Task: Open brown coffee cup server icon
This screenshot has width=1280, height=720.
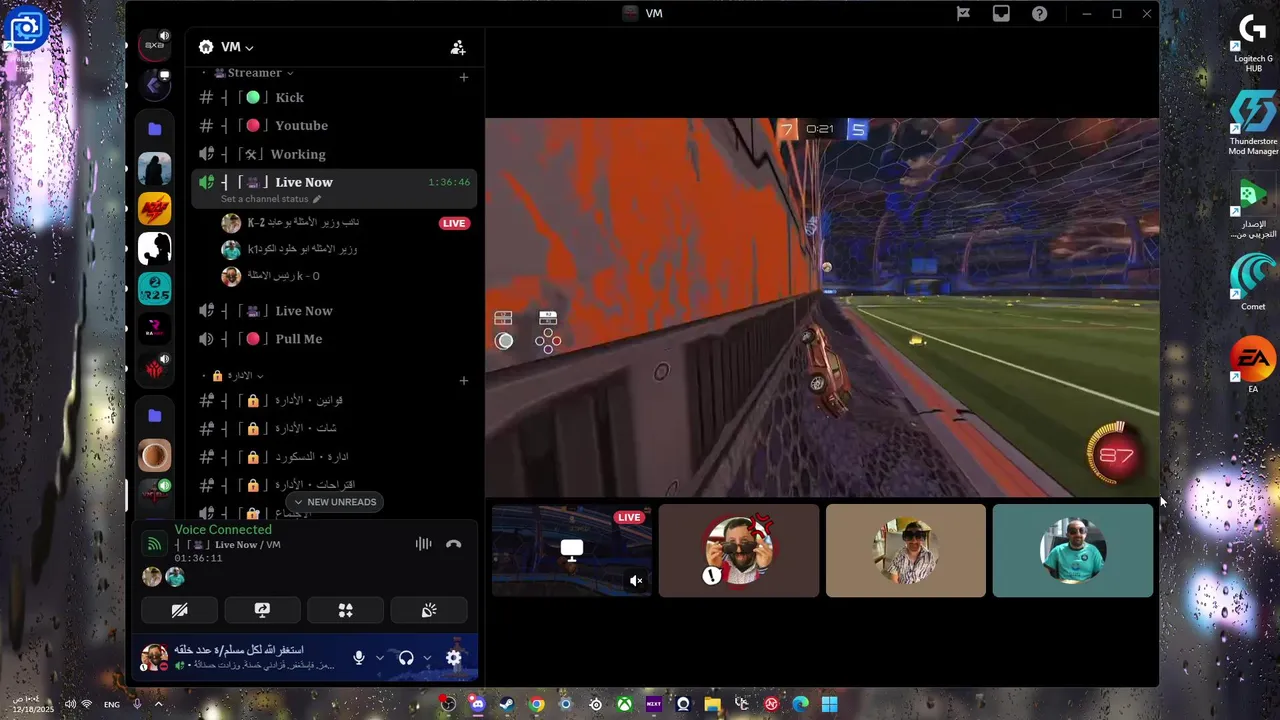Action: click(154, 456)
